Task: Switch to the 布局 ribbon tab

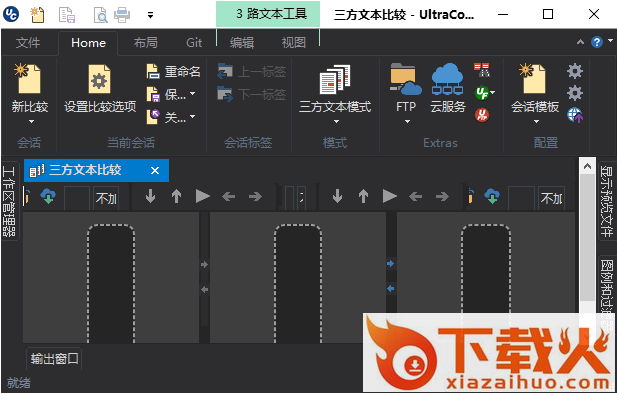Action: coord(146,43)
